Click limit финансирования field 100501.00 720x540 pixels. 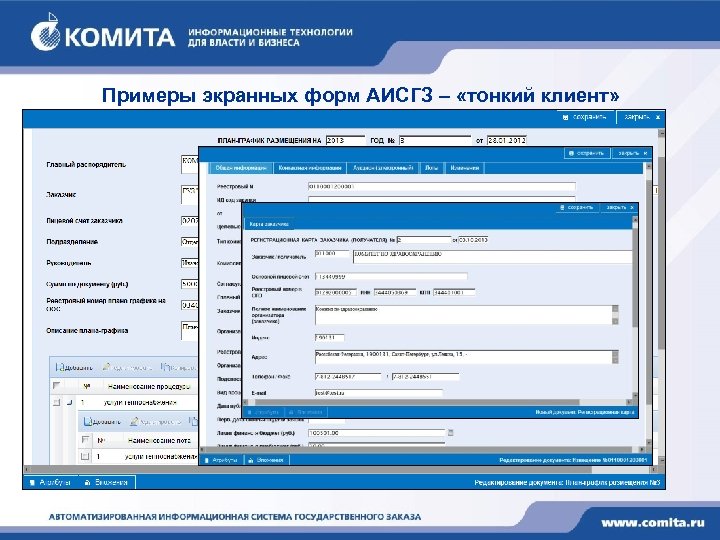click(377, 433)
